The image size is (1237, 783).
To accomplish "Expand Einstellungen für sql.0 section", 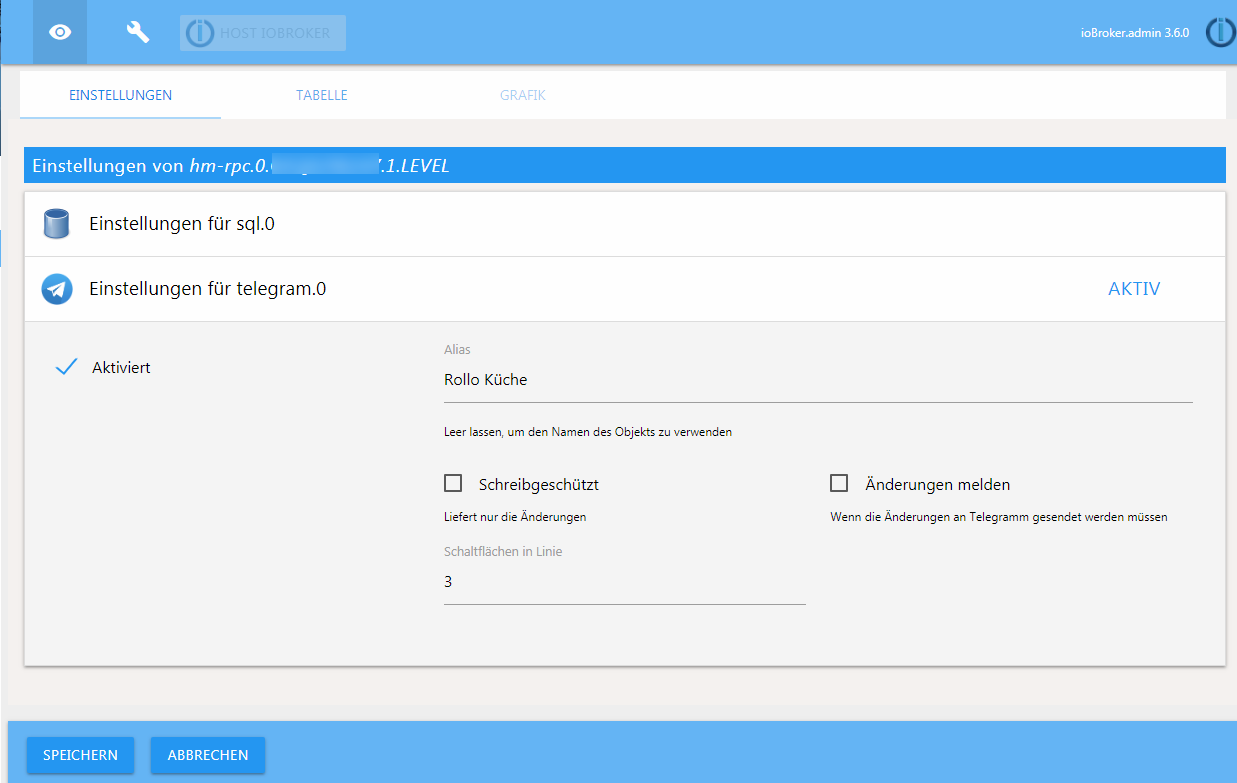I will click(x=624, y=224).
